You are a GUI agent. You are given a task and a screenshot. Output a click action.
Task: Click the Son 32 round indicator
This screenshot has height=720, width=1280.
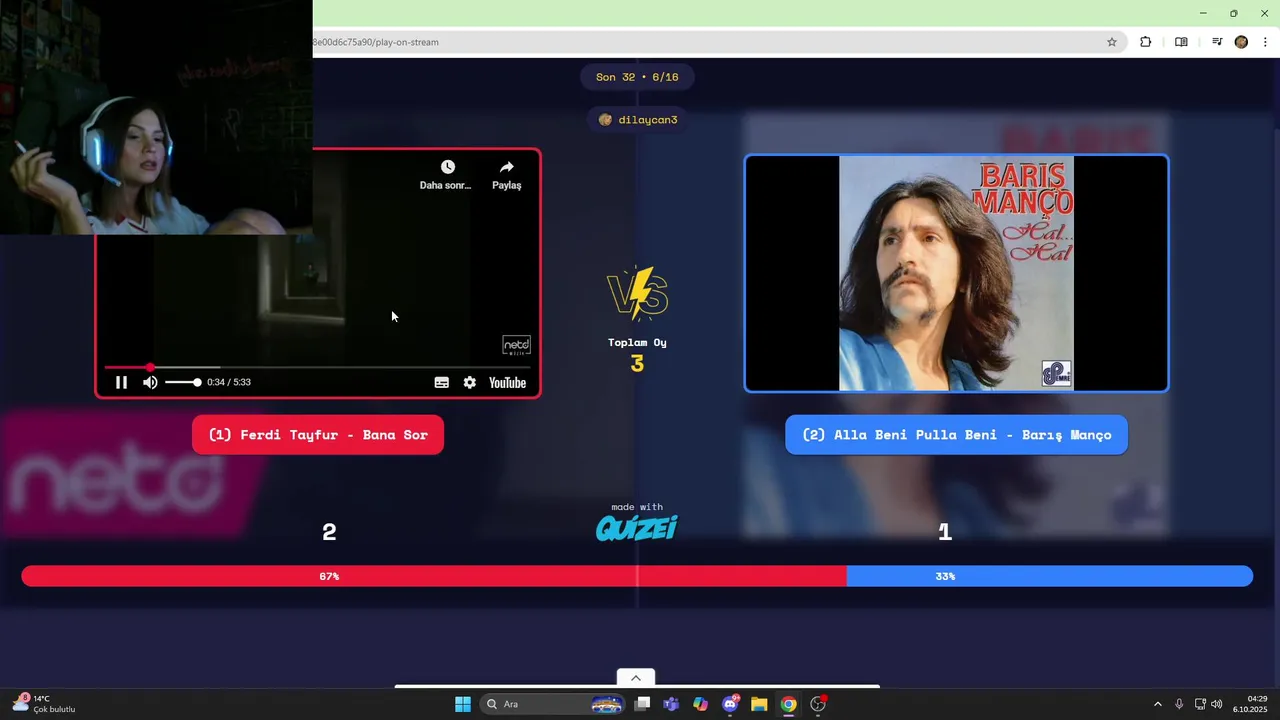[637, 77]
